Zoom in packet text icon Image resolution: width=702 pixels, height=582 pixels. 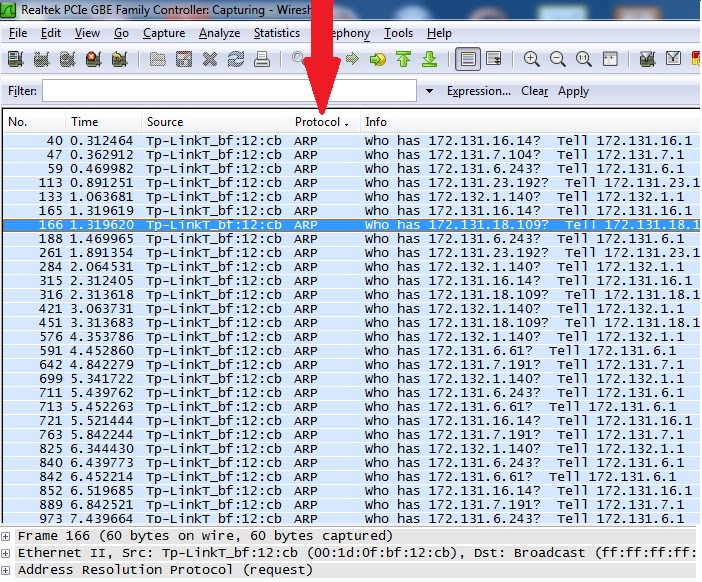[x=531, y=59]
